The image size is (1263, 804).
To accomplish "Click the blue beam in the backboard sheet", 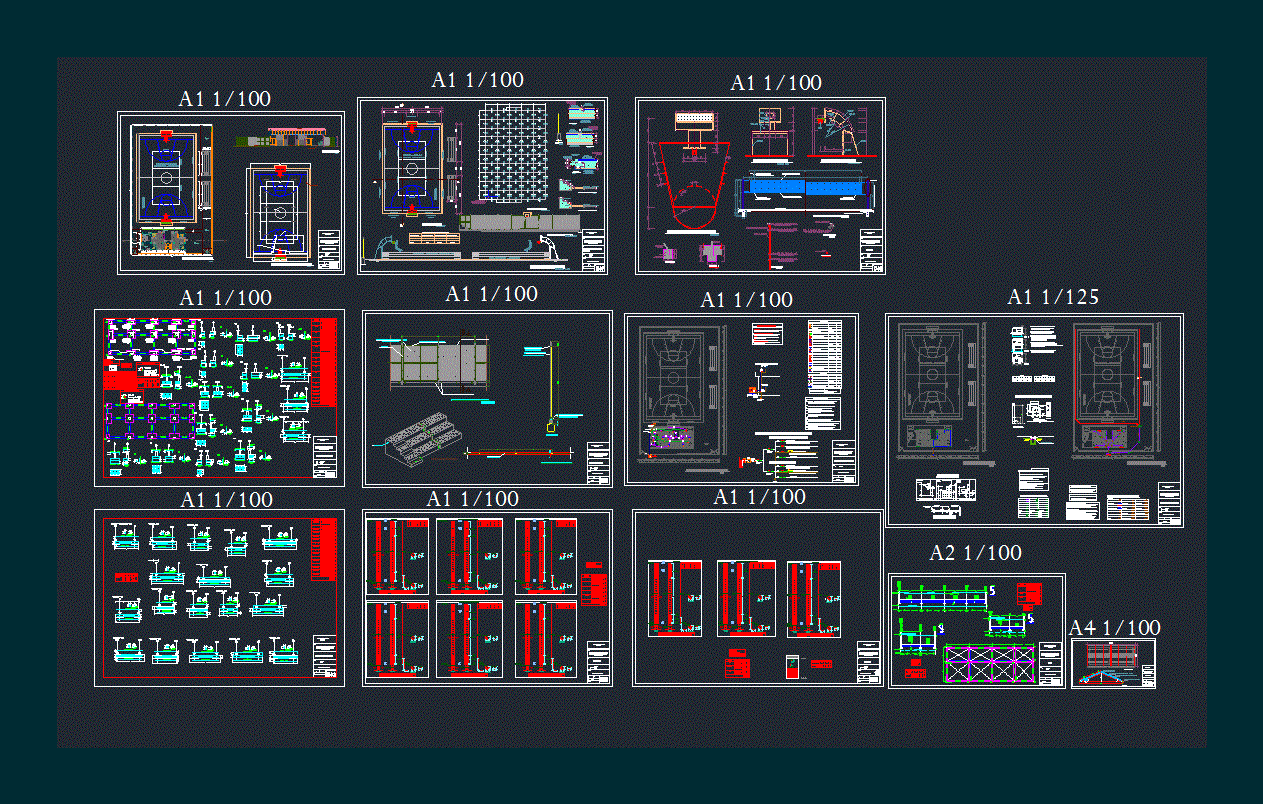I will click(x=806, y=187).
